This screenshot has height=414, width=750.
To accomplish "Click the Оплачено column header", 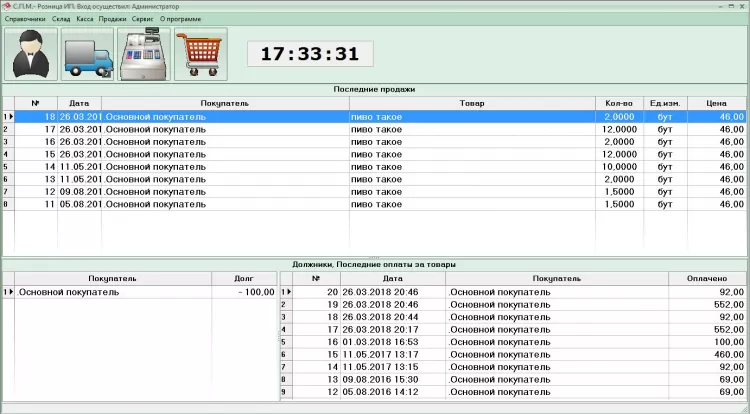I will coord(707,278).
